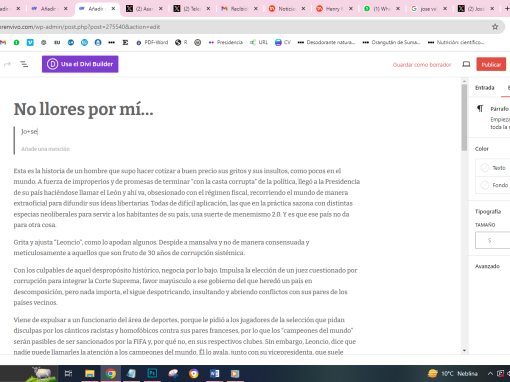This screenshot has width=510, height=382.
Task: Switch to the Gmail Recibidos tab
Action: [x=239, y=9]
